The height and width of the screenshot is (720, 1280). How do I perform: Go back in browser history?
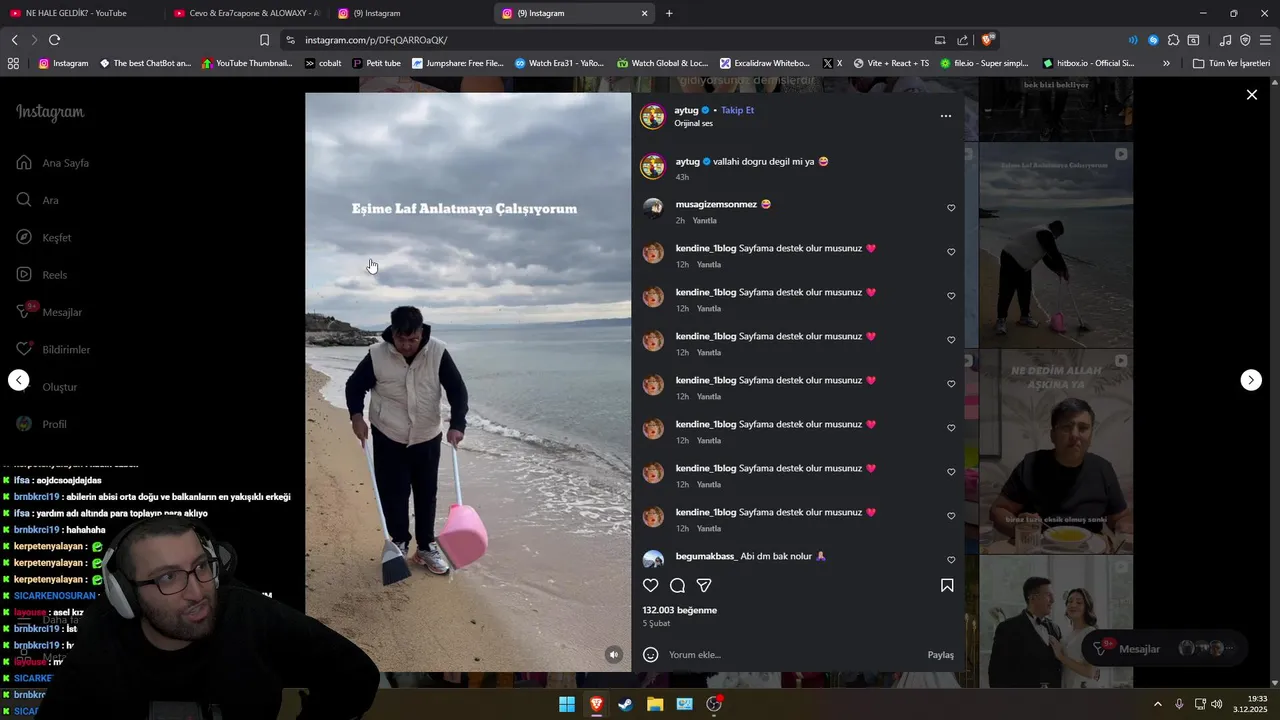click(x=14, y=40)
